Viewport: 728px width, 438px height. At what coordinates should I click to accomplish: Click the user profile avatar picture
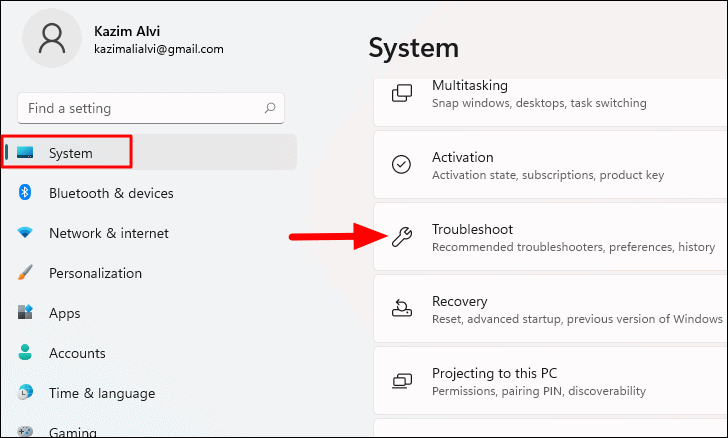click(x=52, y=38)
